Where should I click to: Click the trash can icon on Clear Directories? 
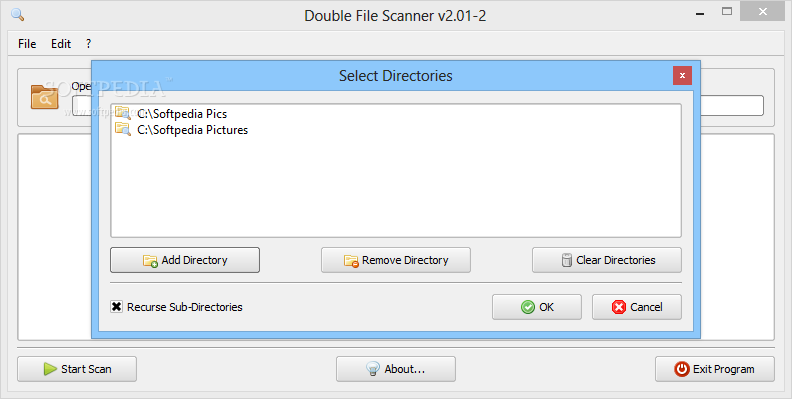567,260
